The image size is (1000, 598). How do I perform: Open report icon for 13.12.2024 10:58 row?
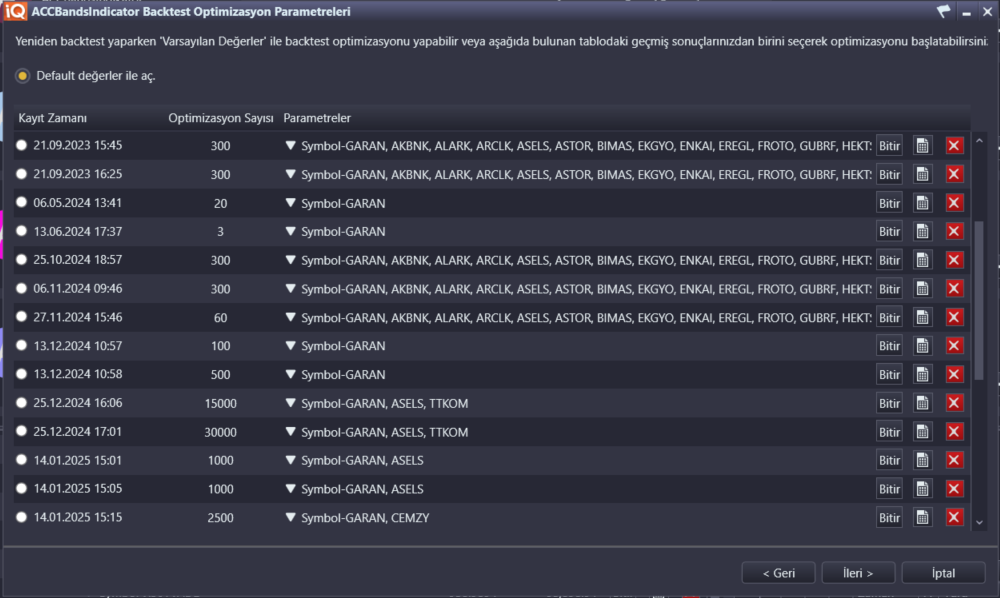click(x=922, y=374)
